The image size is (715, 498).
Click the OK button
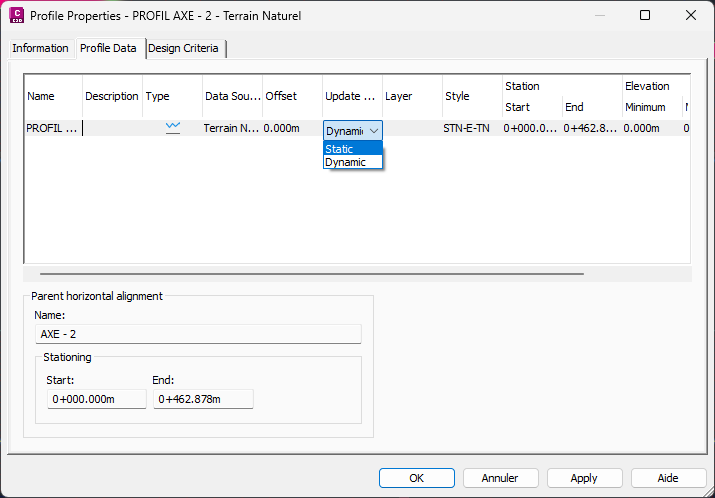pos(416,478)
